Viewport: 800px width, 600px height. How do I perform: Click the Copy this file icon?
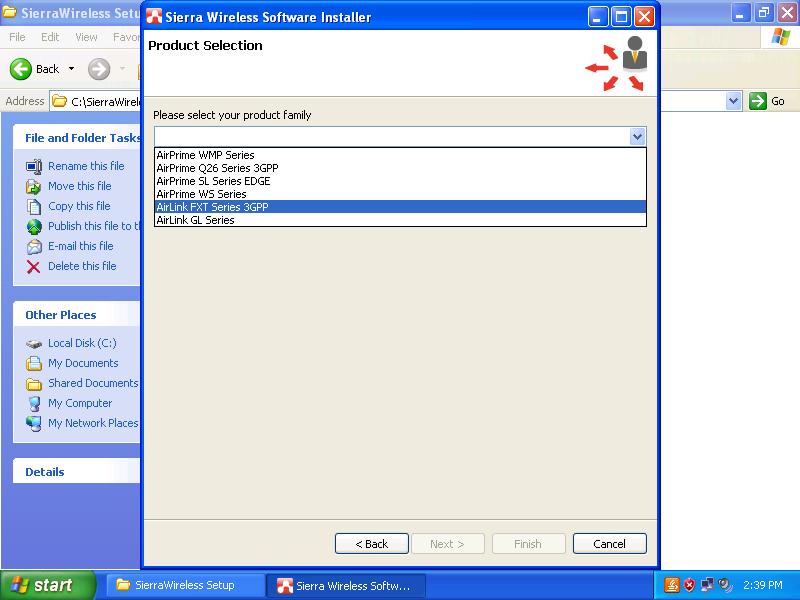pyautogui.click(x=34, y=207)
